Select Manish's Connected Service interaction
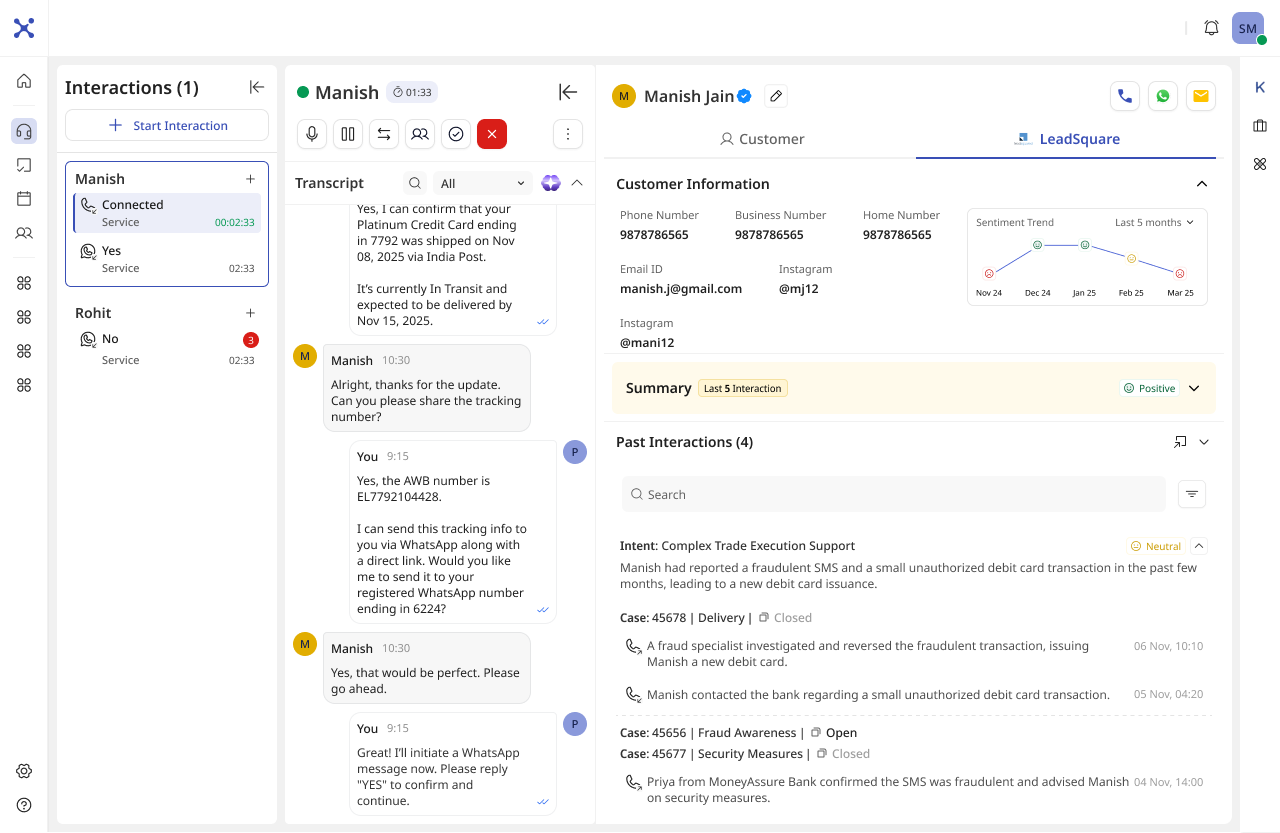This screenshot has height=833, width=1280. pyautogui.click(x=167, y=213)
